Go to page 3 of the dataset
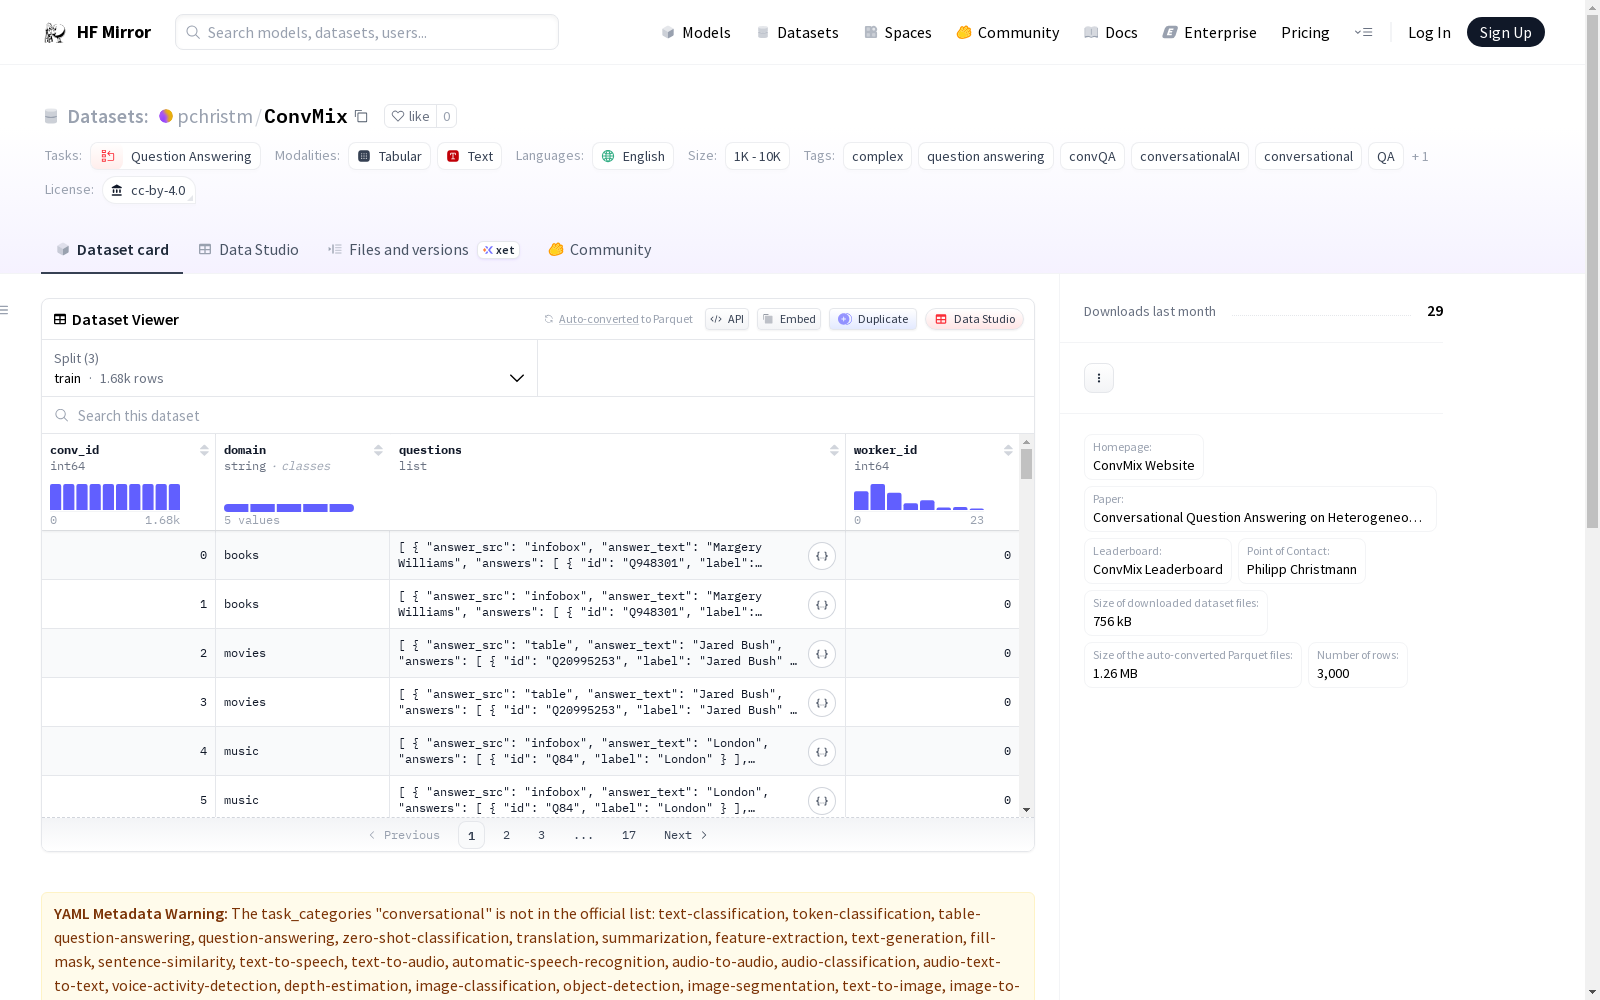 pyautogui.click(x=542, y=835)
